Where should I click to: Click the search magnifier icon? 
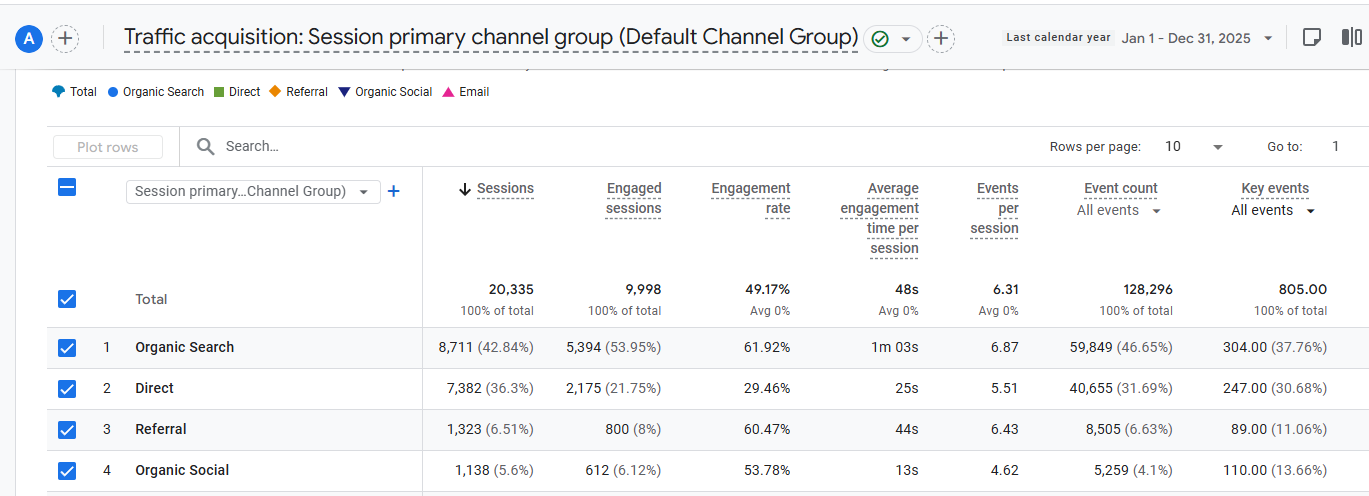pyautogui.click(x=206, y=147)
